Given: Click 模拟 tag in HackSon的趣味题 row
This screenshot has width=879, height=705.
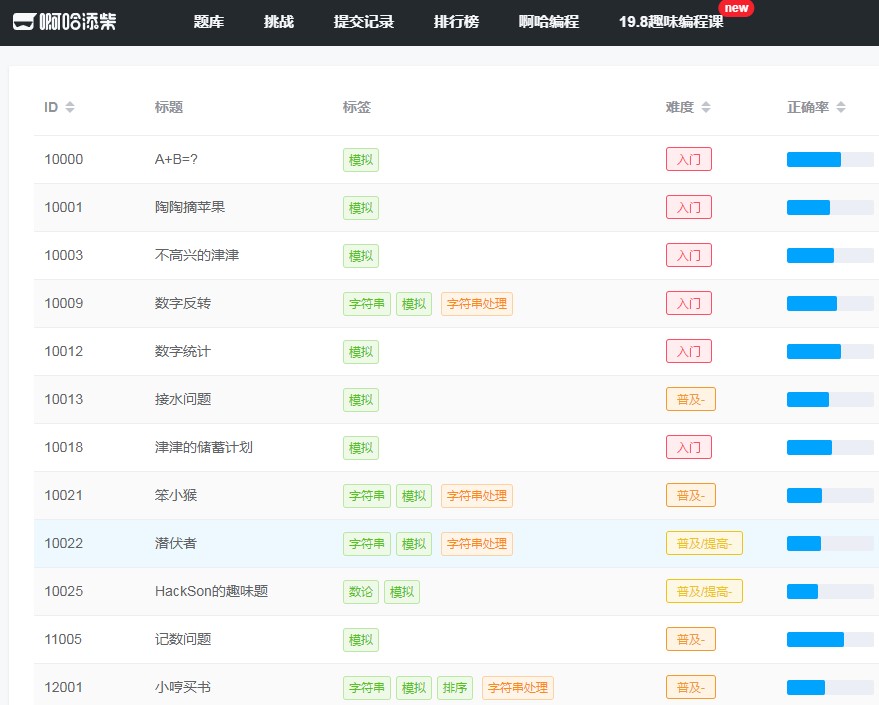Looking at the screenshot, I should pyautogui.click(x=402, y=592).
